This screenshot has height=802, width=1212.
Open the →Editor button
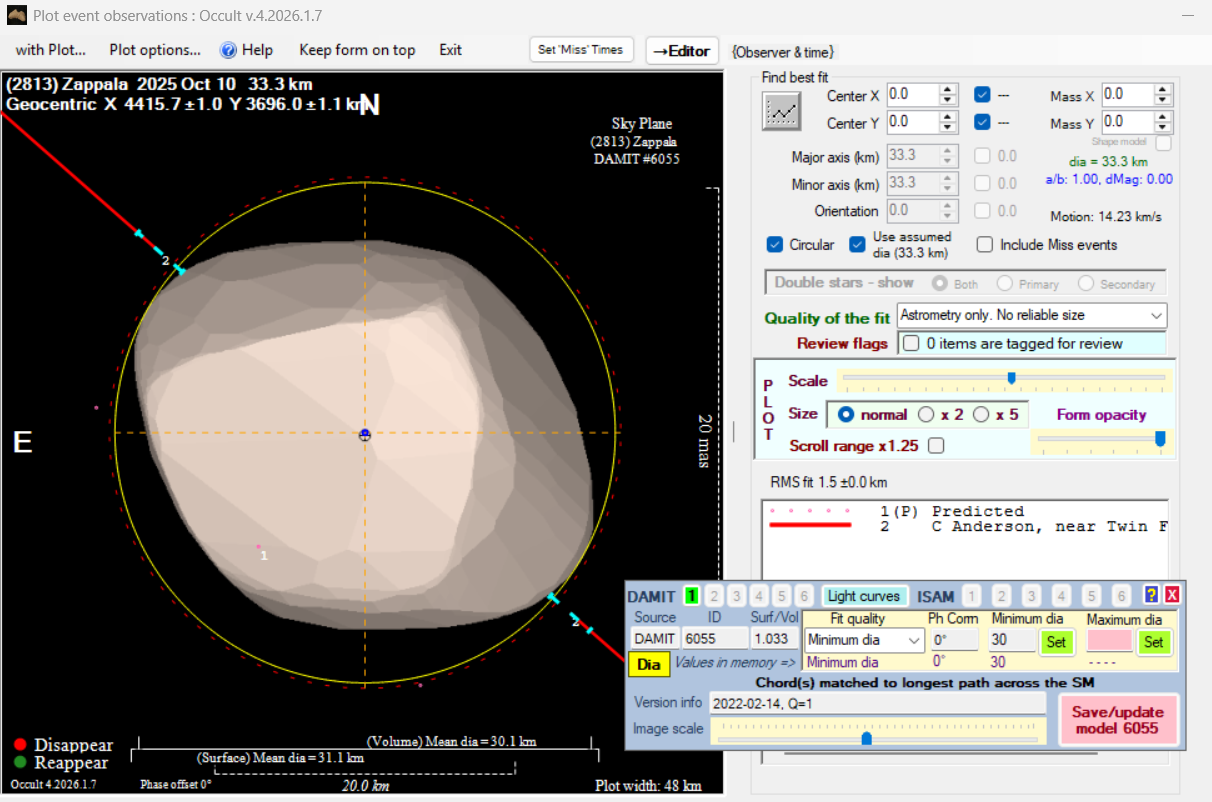pos(682,51)
